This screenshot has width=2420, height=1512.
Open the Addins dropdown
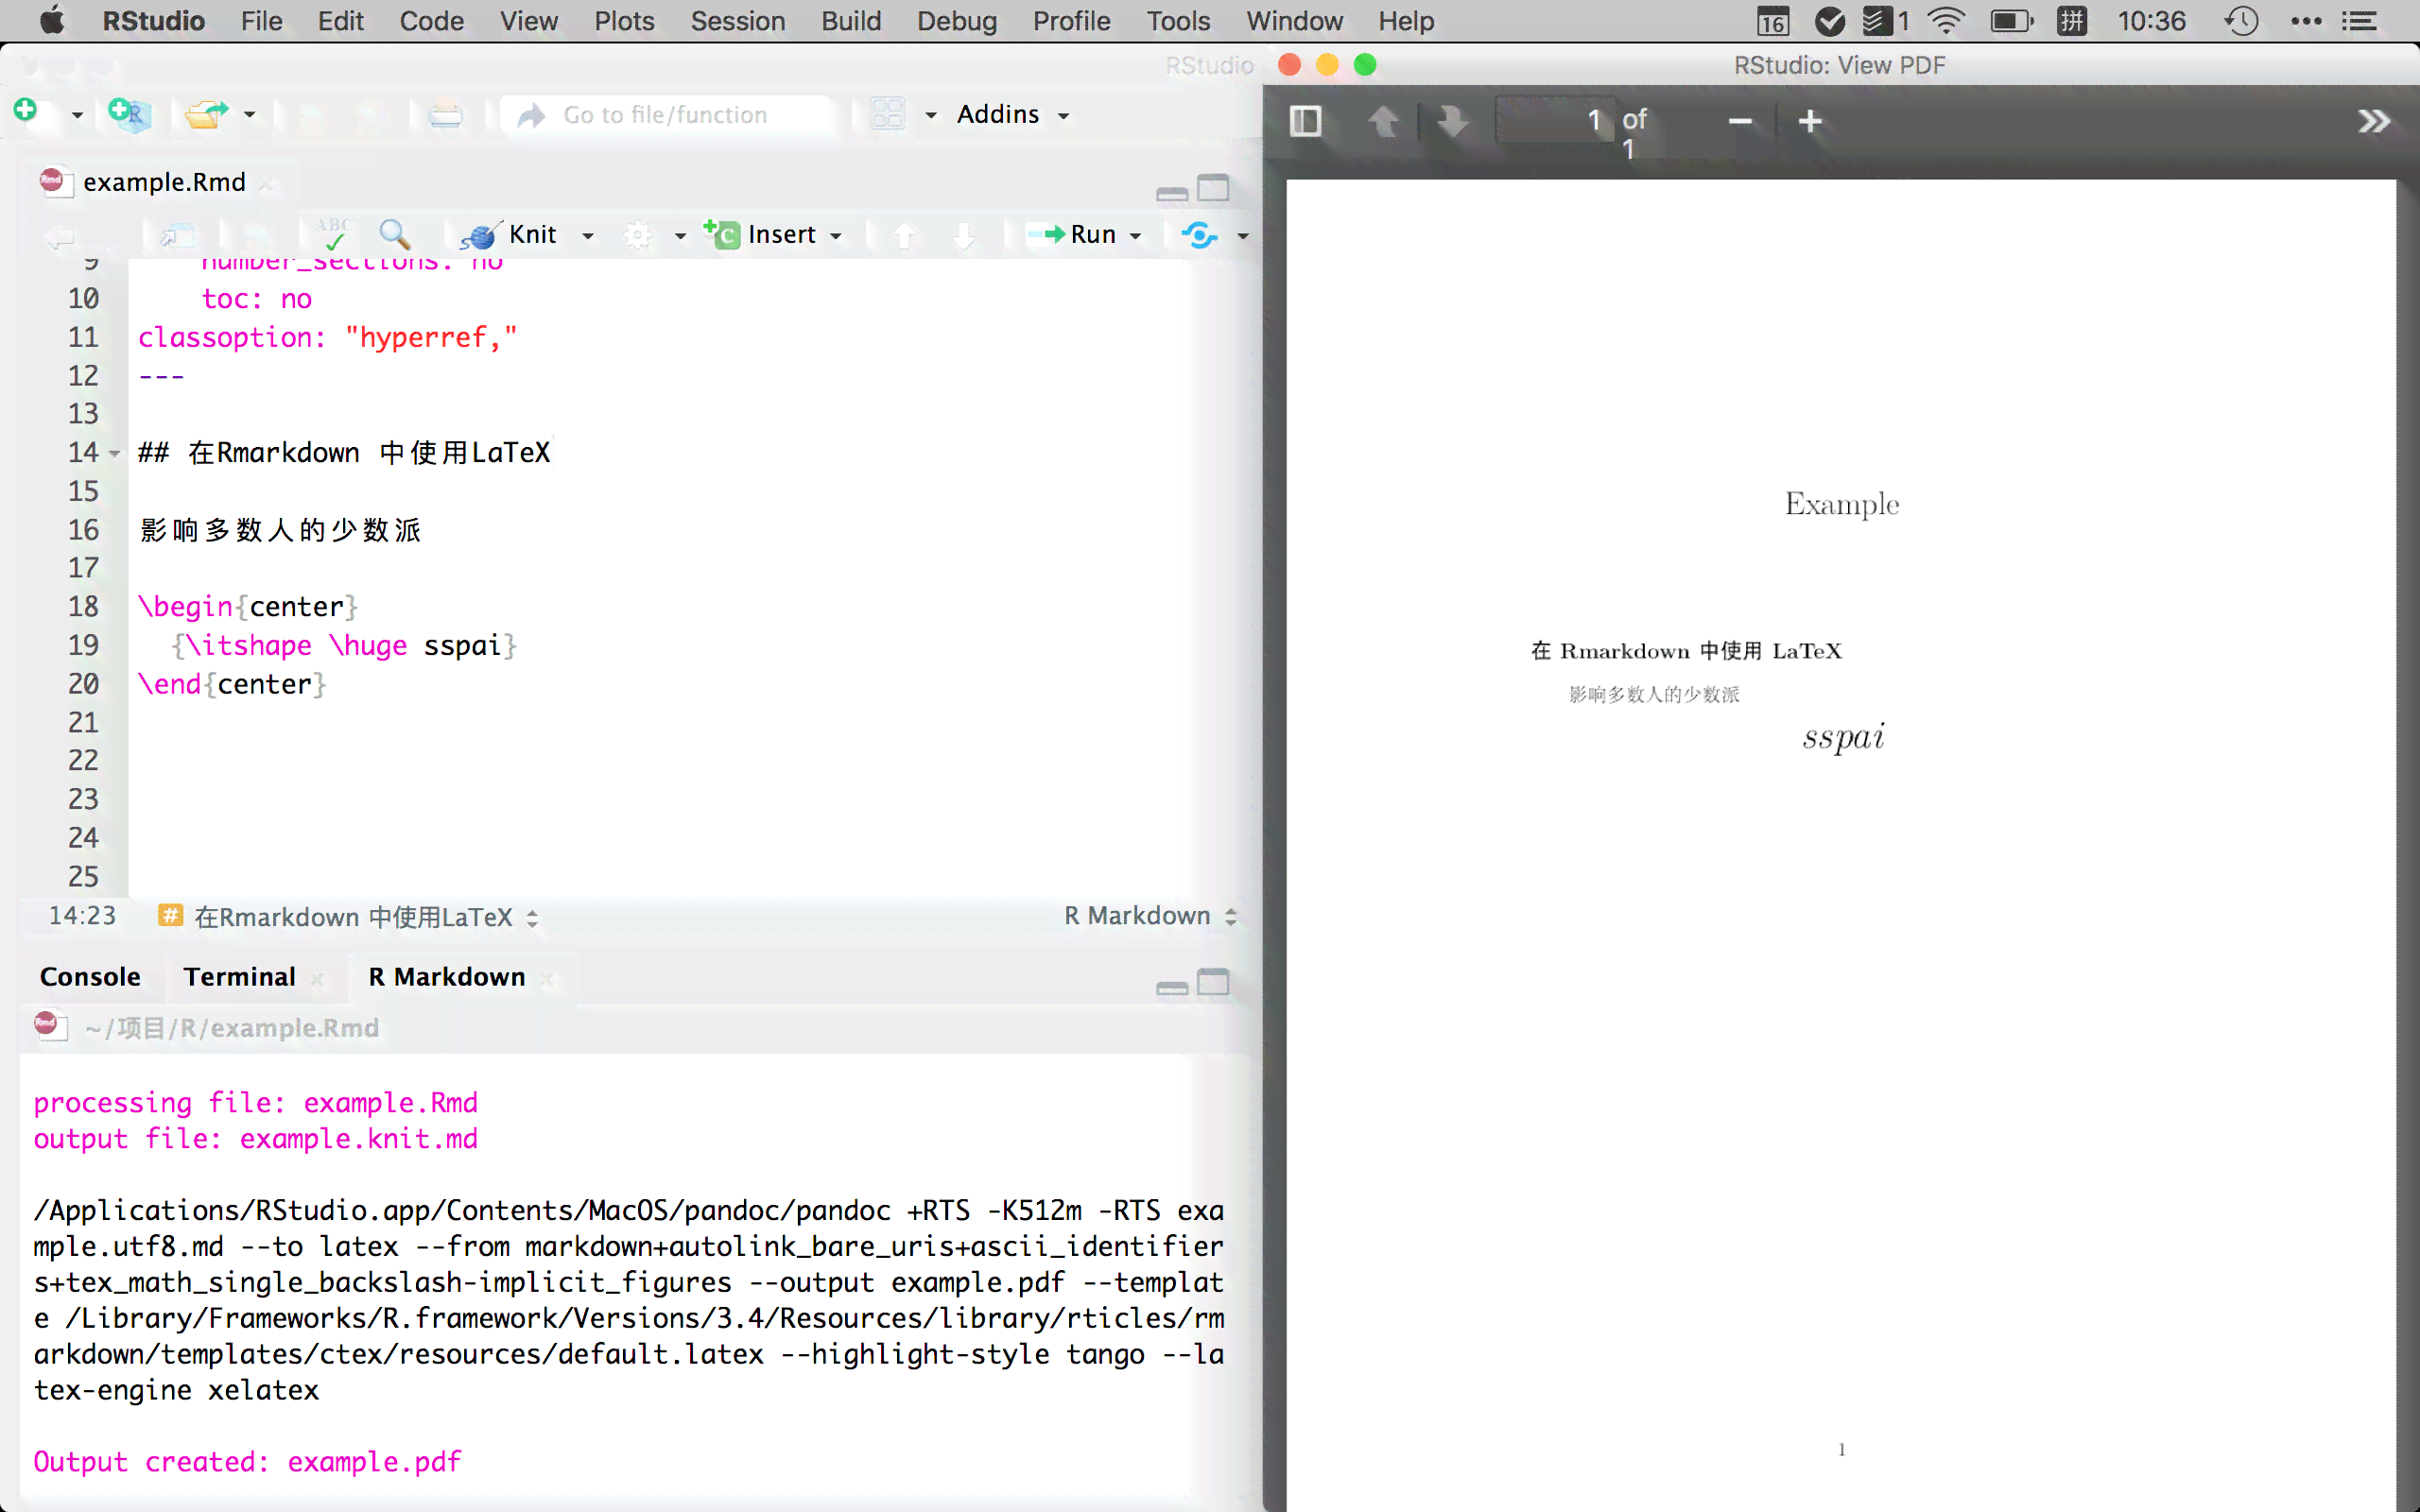point(1013,114)
